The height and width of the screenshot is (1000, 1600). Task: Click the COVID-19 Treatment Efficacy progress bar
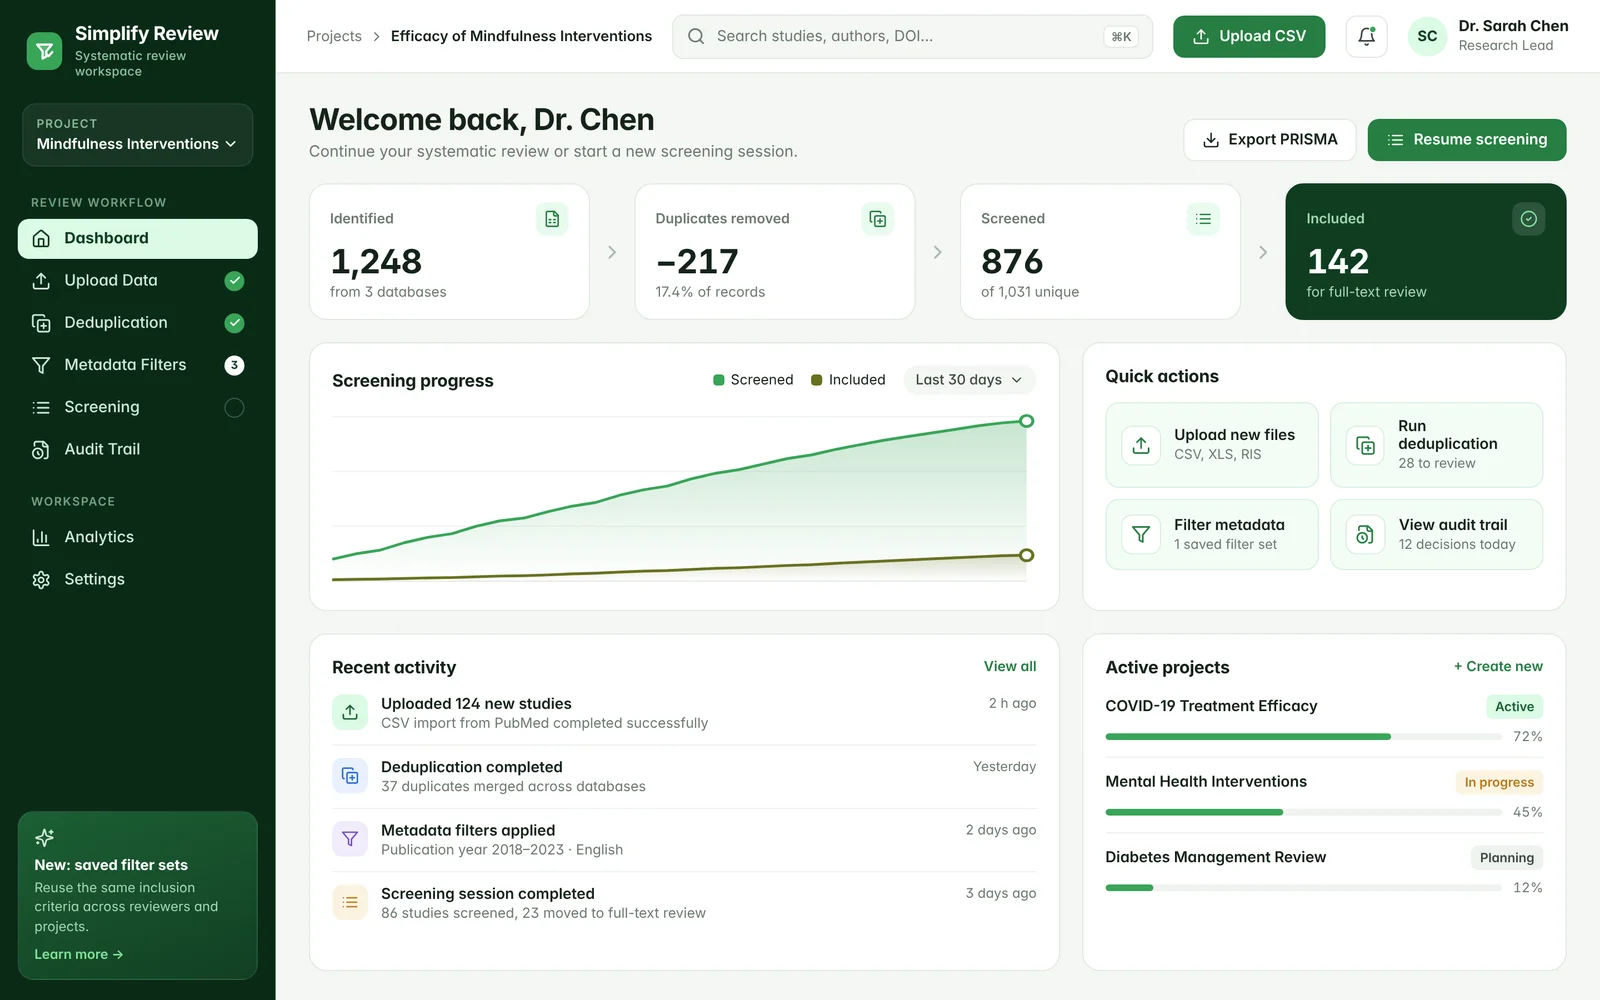tap(1303, 737)
